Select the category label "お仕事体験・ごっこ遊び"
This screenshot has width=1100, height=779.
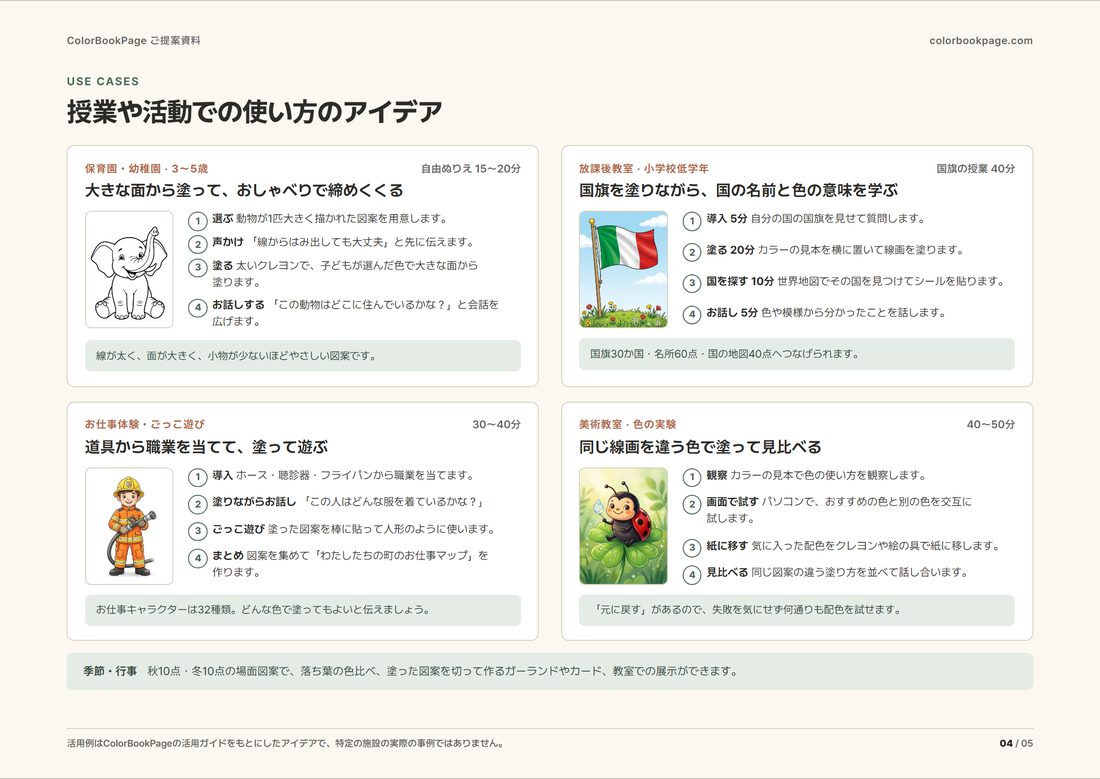[145, 425]
